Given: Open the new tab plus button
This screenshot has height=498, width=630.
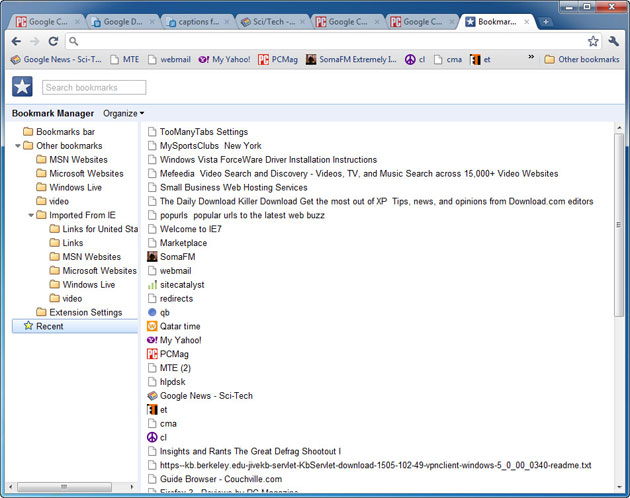Looking at the screenshot, I should (x=546, y=22).
